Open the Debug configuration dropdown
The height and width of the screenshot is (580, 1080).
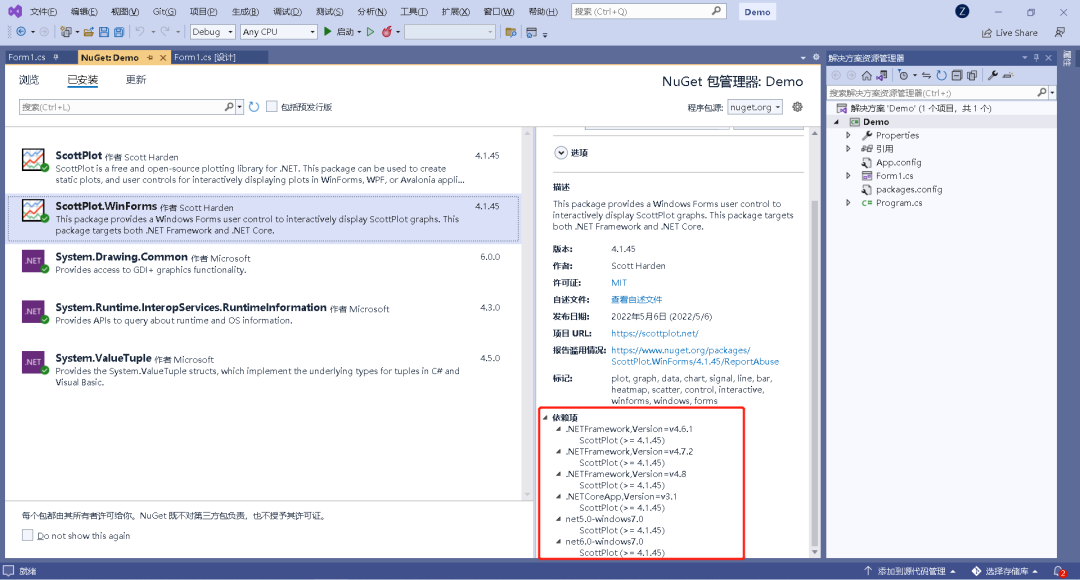(x=212, y=32)
